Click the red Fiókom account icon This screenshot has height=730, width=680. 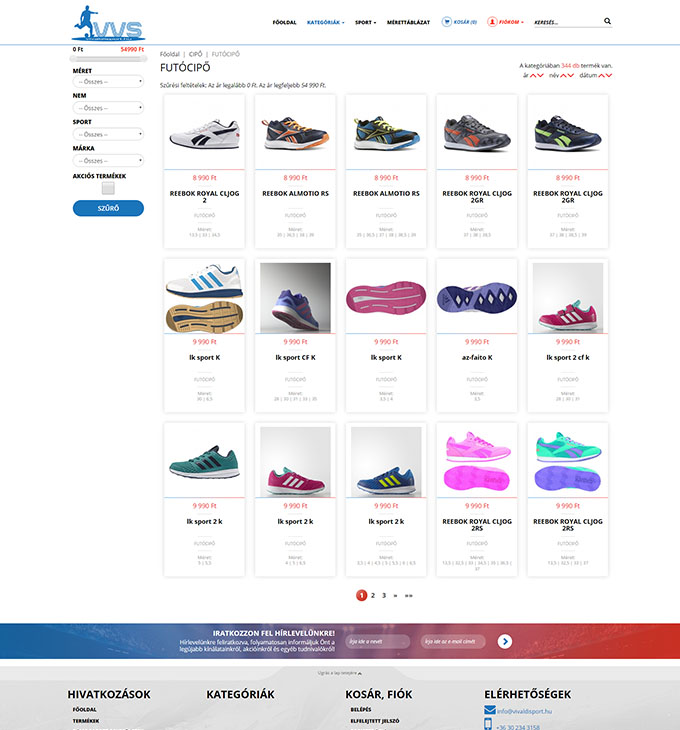click(x=492, y=22)
